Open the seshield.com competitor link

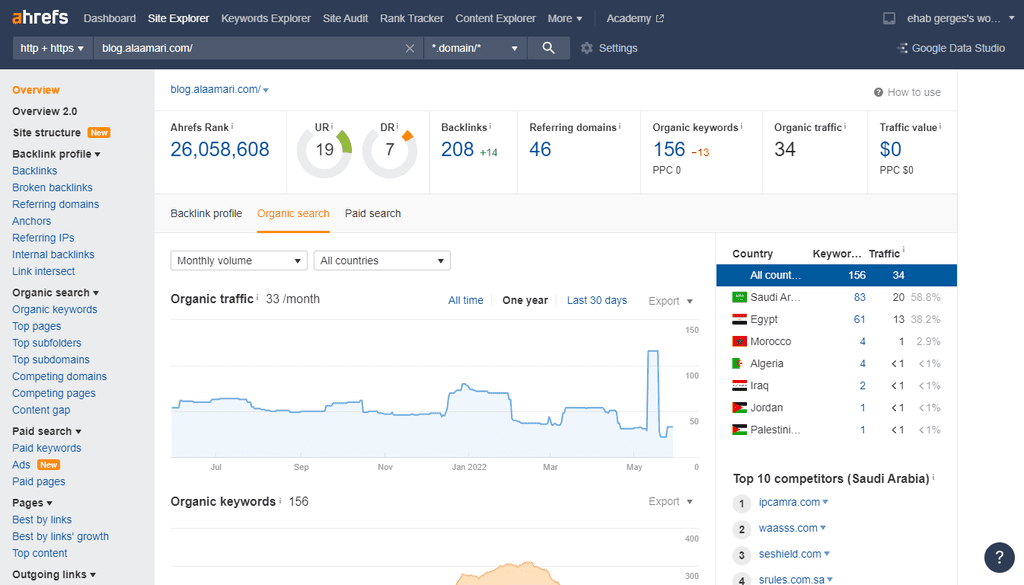(x=790, y=554)
